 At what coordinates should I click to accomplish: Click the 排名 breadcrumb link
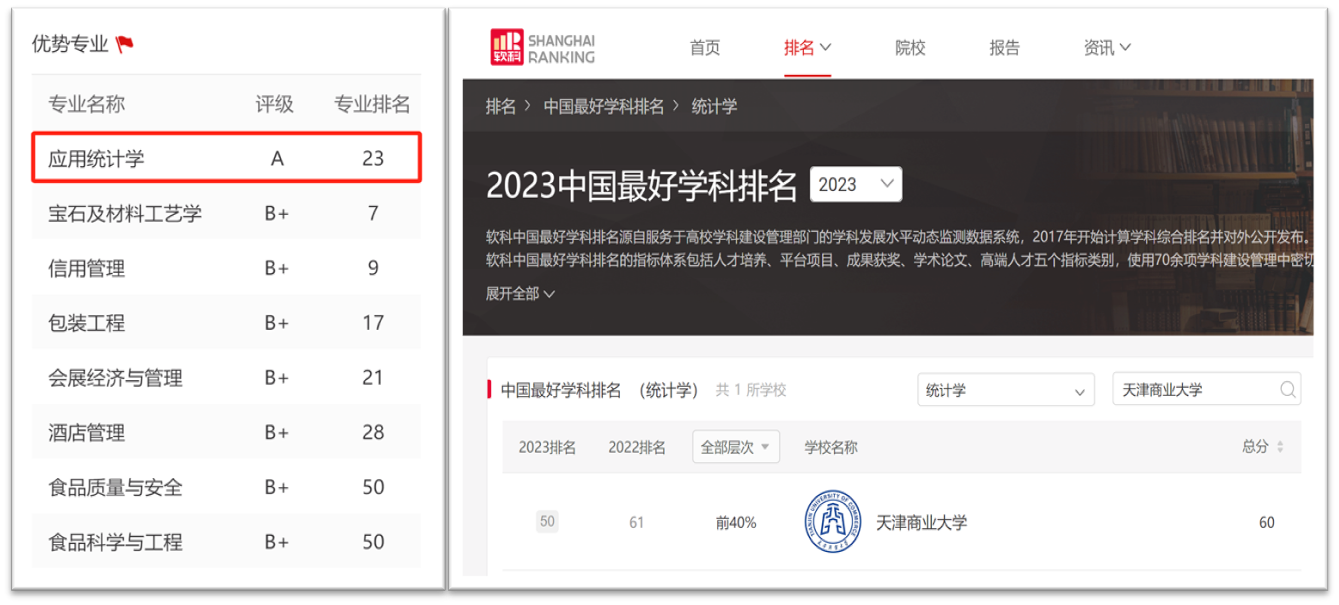click(500, 106)
